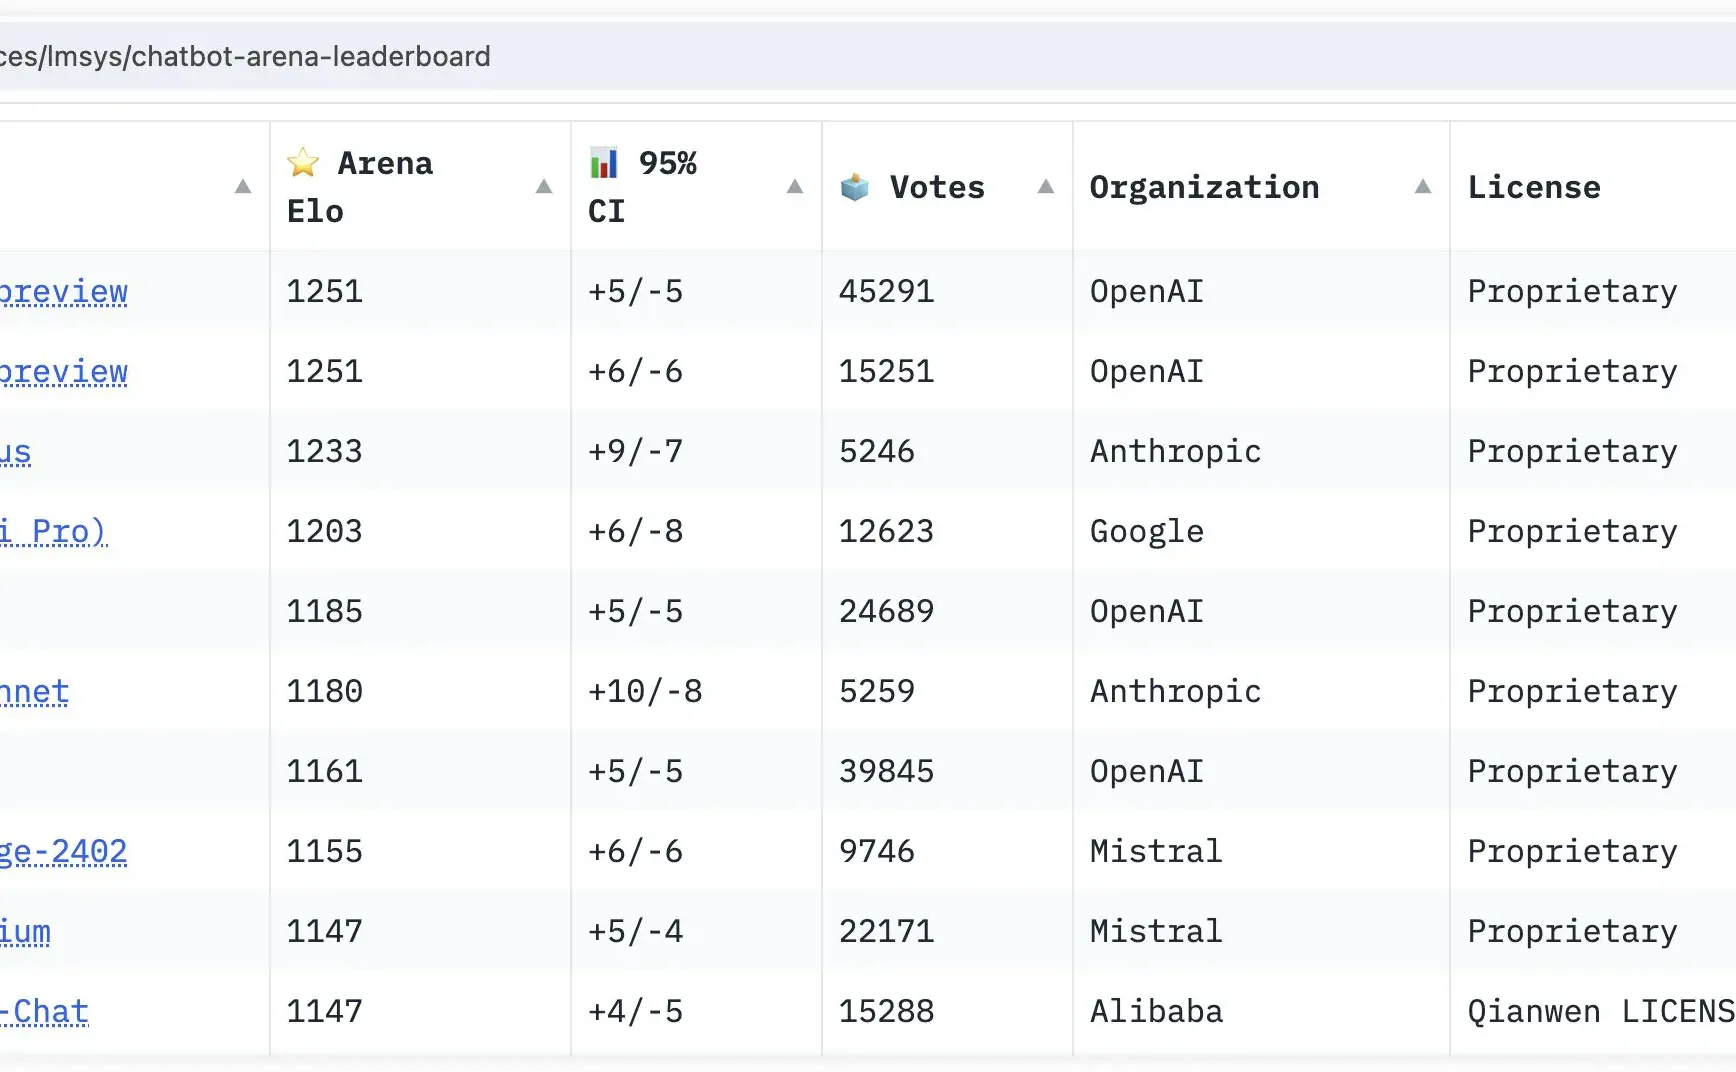Open the model link ending in 'ge-2402'
The image size is (1736, 1072).
pos(64,852)
